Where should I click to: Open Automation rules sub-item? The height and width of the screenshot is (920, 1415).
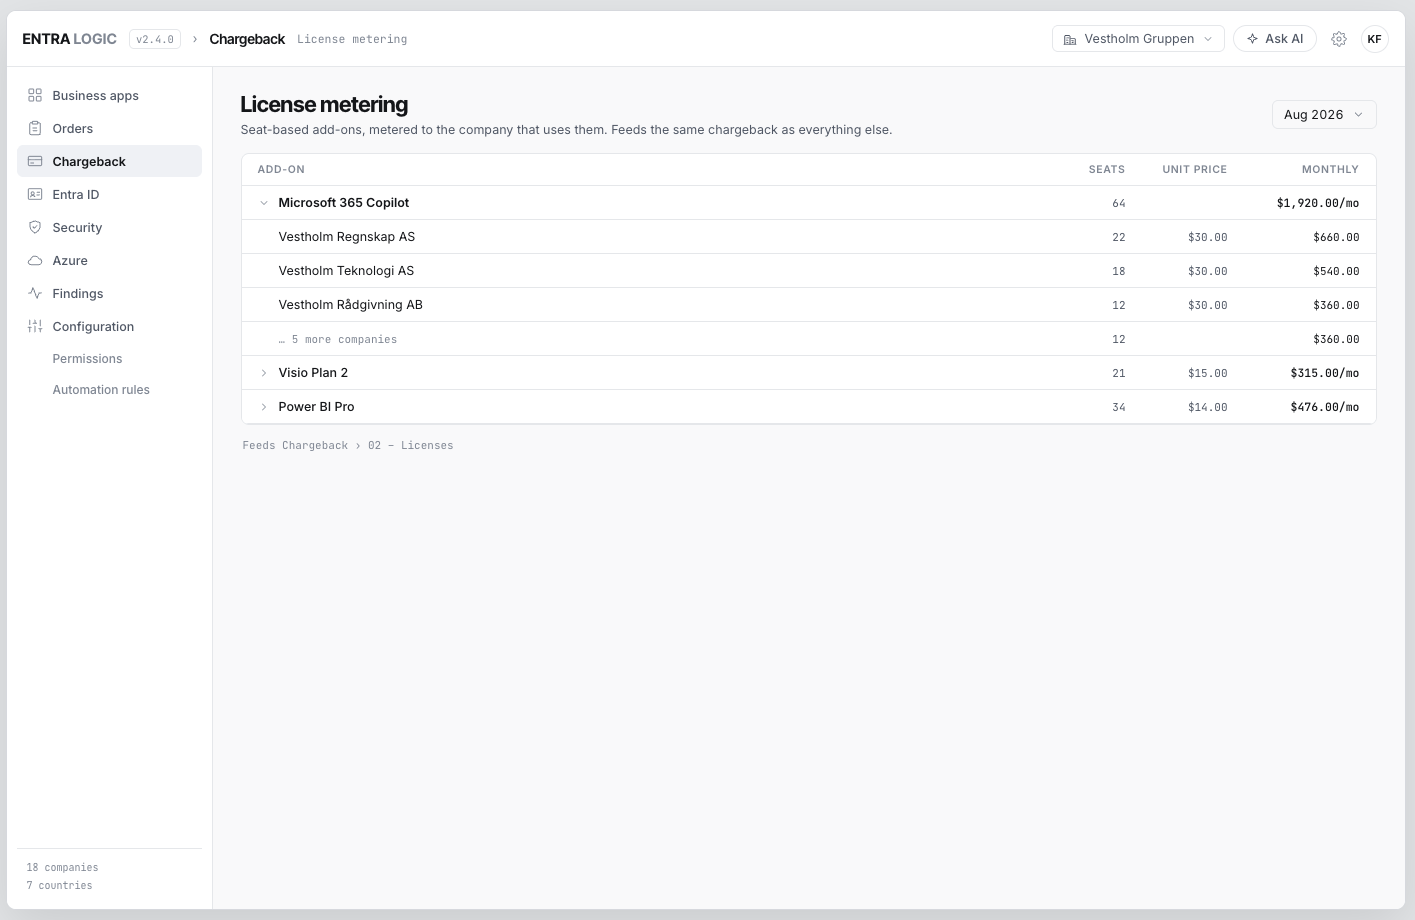101,390
